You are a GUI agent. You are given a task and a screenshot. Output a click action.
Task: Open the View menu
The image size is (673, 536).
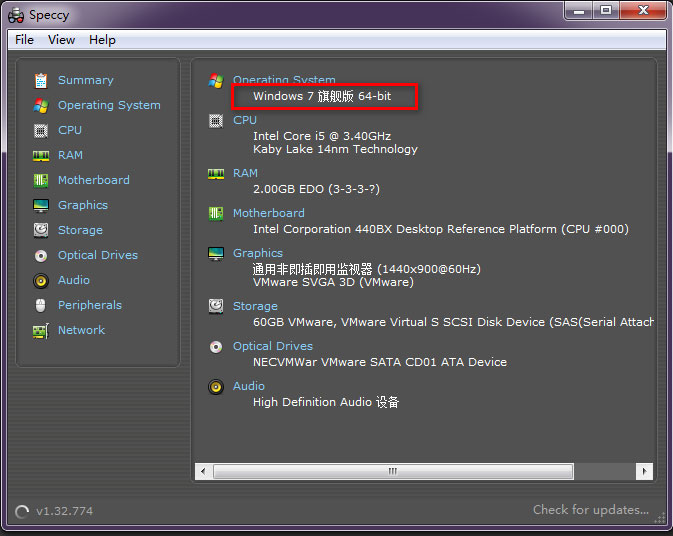[61, 40]
